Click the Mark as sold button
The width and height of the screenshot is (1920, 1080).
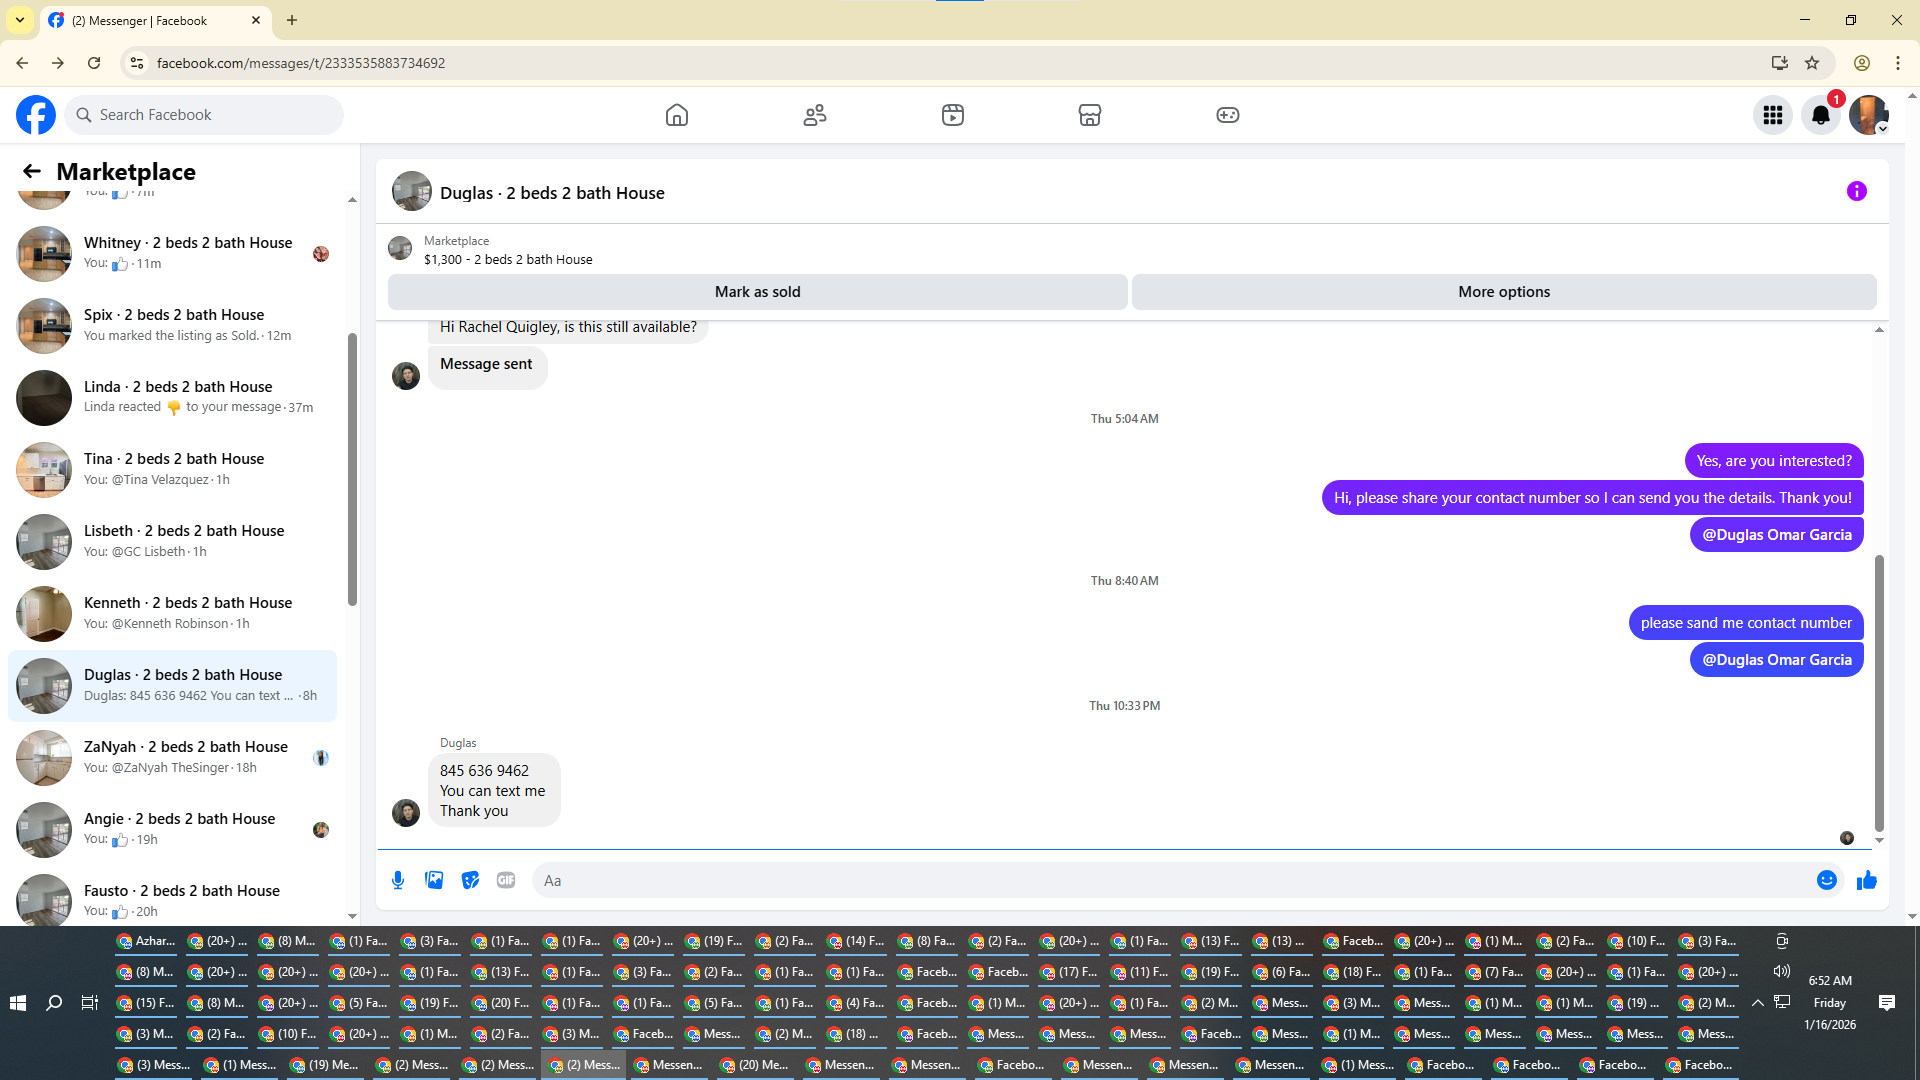(757, 292)
